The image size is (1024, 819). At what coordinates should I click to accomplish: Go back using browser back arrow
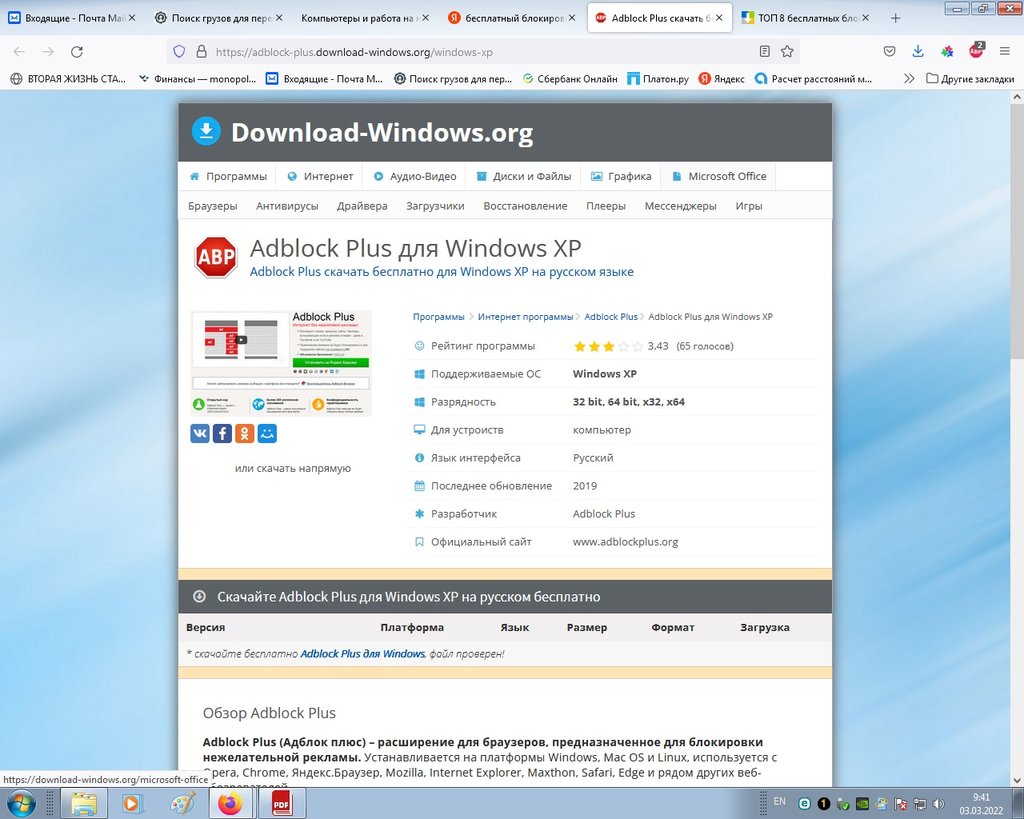pyautogui.click(x=19, y=52)
